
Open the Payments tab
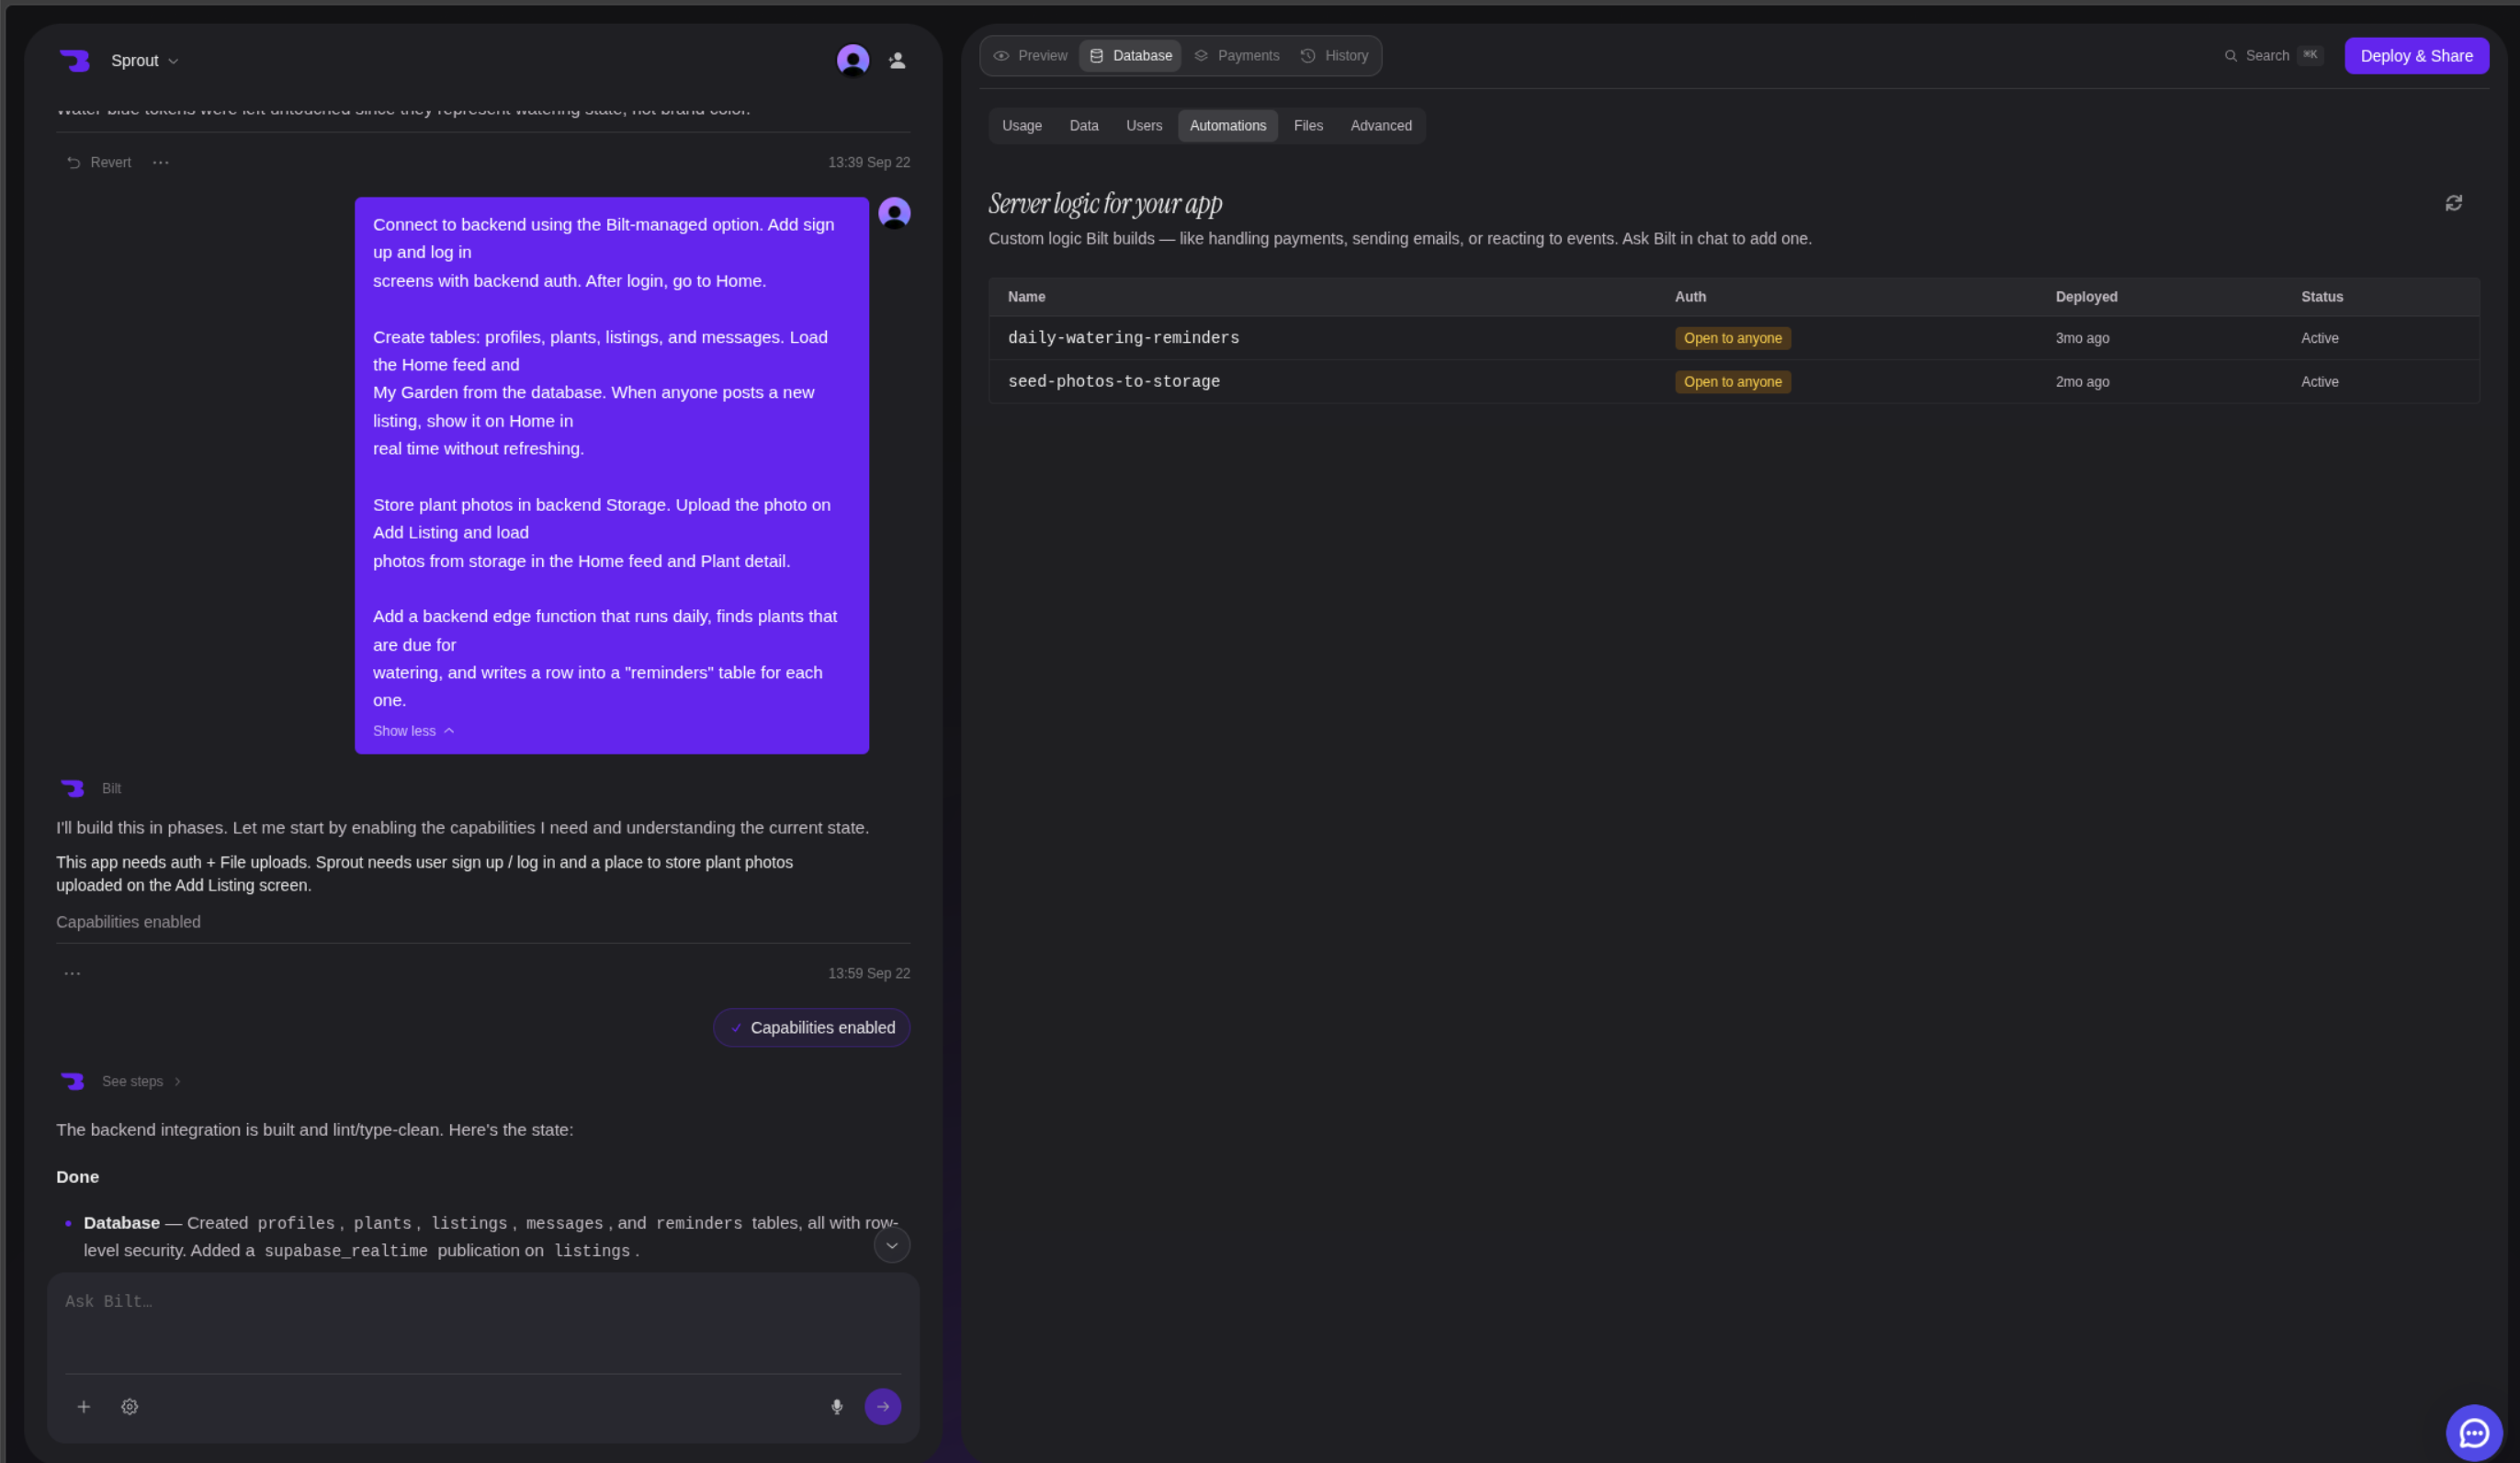pyautogui.click(x=1237, y=56)
